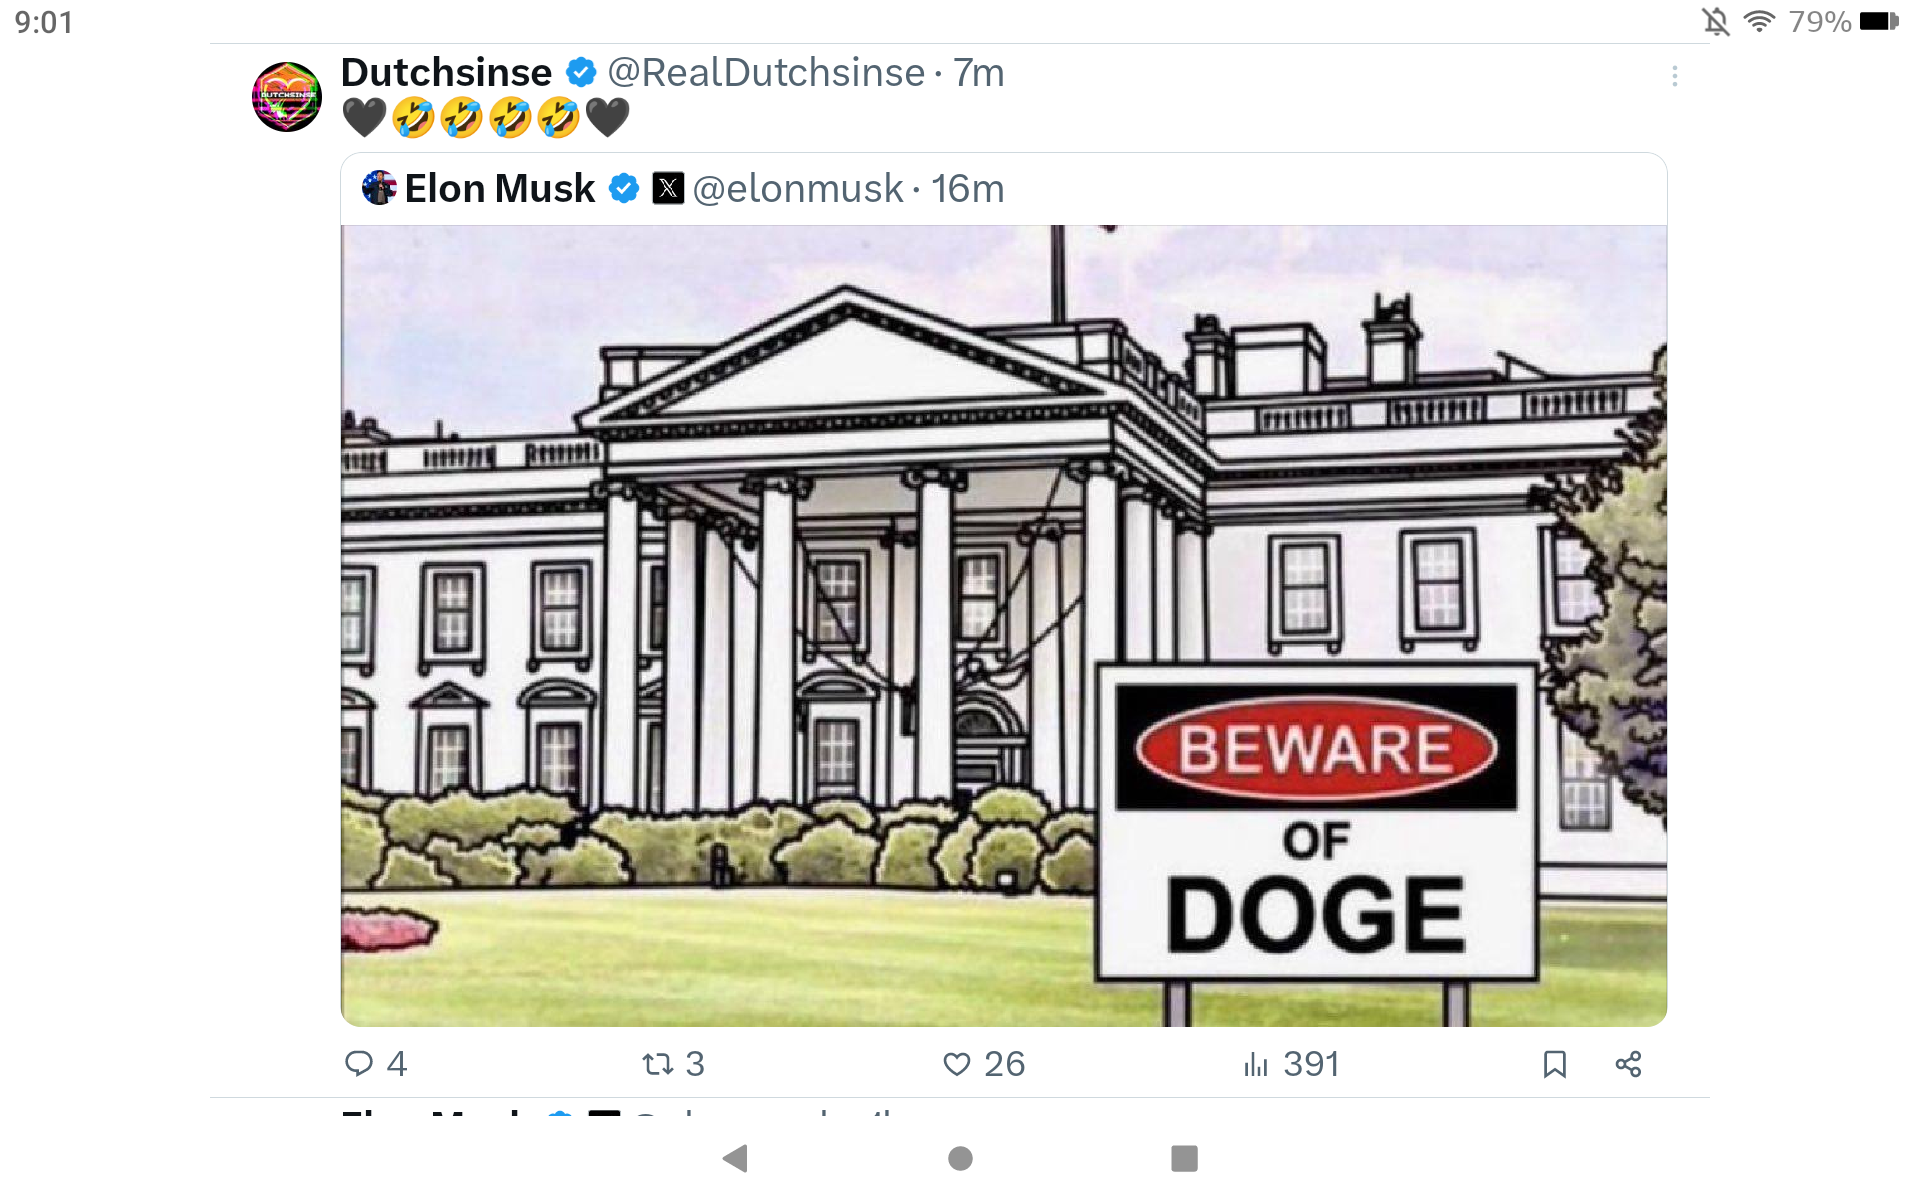The height and width of the screenshot is (1200, 1920).
Task: Open the Dutchsinse display name link
Action: [x=446, y=73]
